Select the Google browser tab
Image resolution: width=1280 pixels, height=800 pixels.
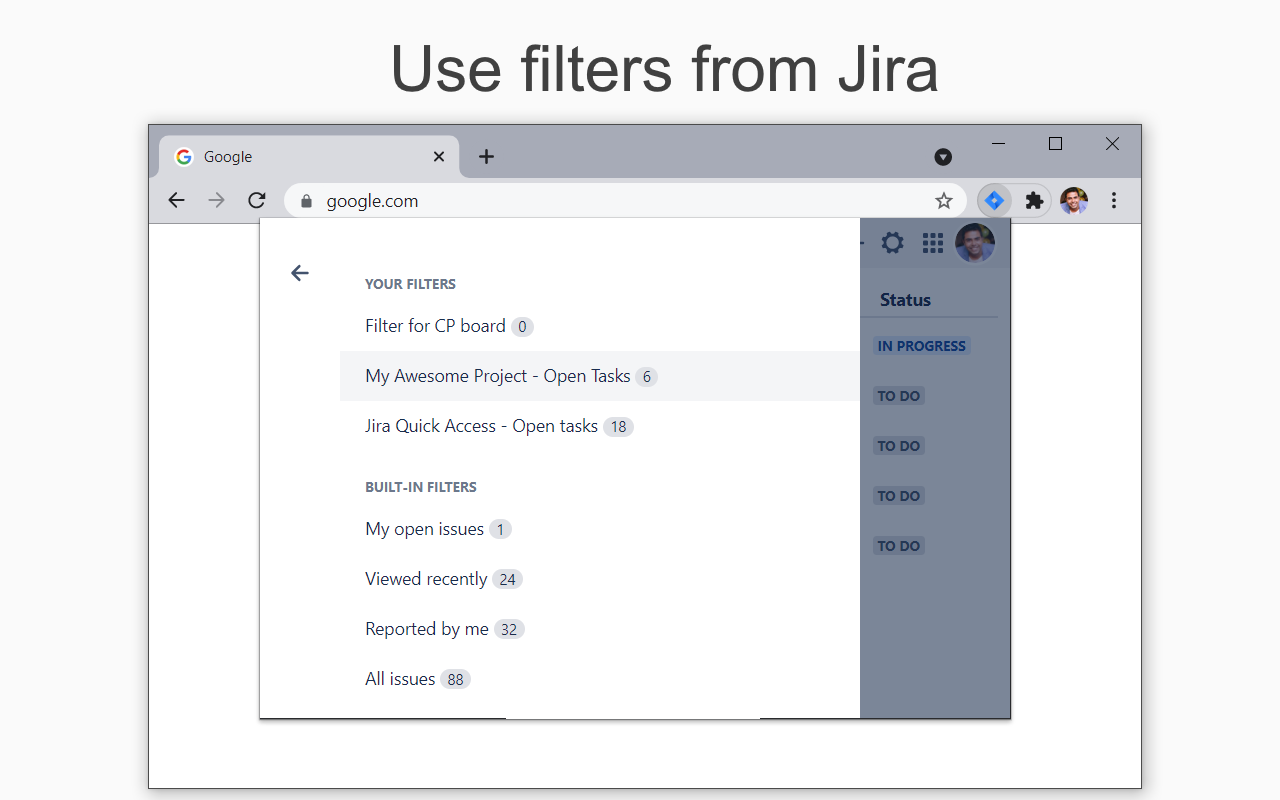pyautogui.click(x=309, y=157)
